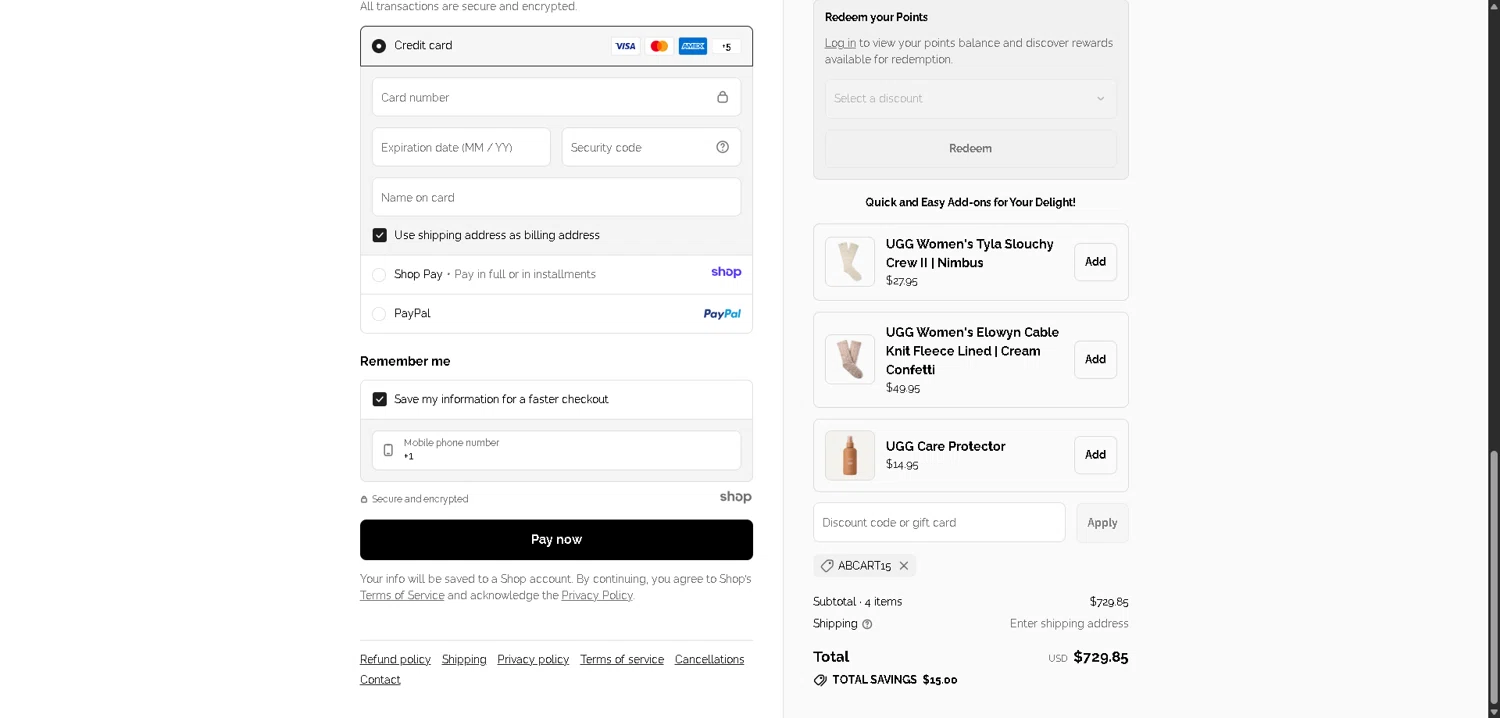
Task: Open the Terms of Service link under Pay now
Action: coord(402,596)
